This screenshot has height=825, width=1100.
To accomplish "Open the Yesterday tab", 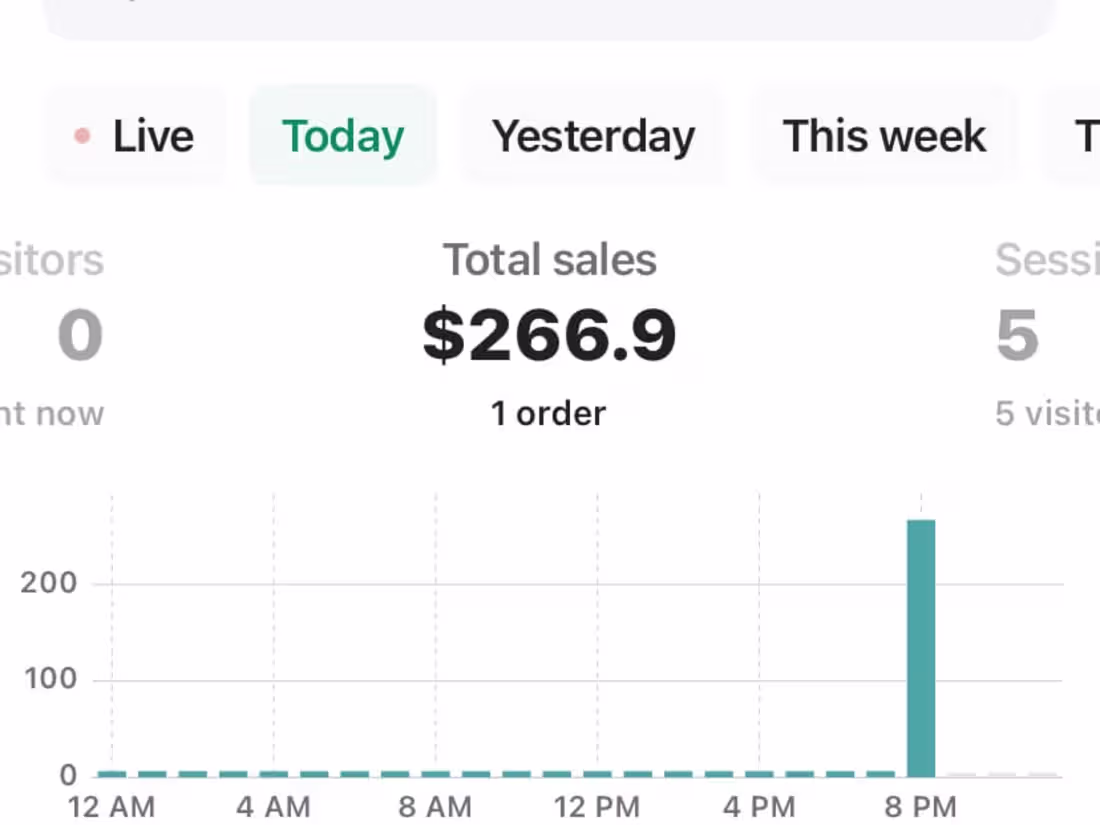I will (x=593, y=136).
